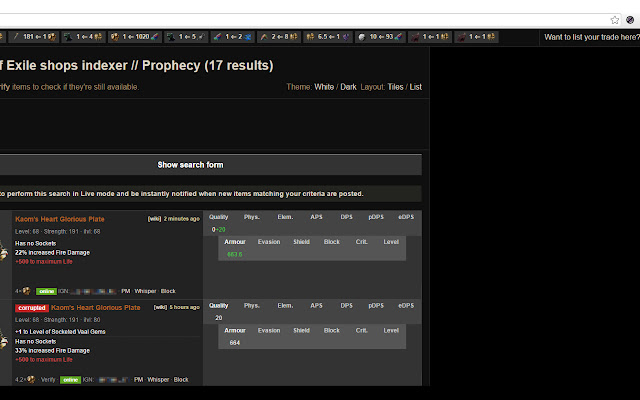Open the corrupted Kaom's Heart Glorious Plate listing

pos(96,308)
